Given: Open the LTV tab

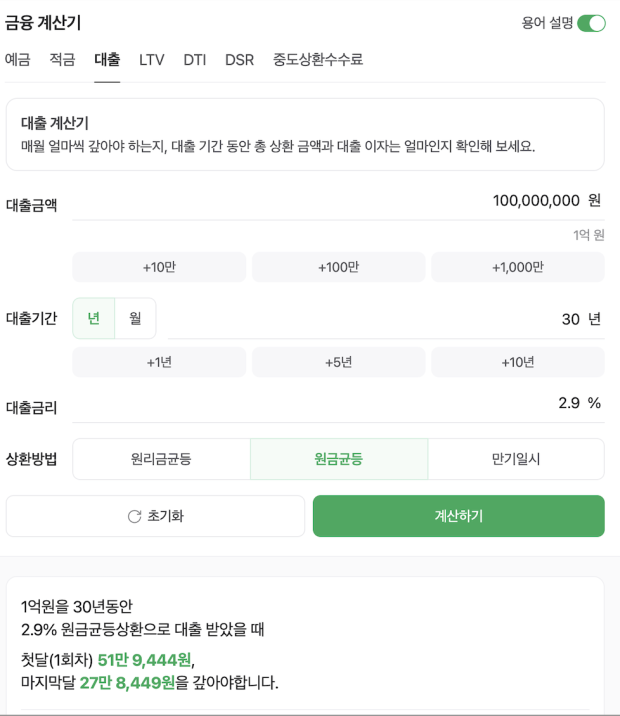Looking at the screenshot, I should [x=152, y=60].
